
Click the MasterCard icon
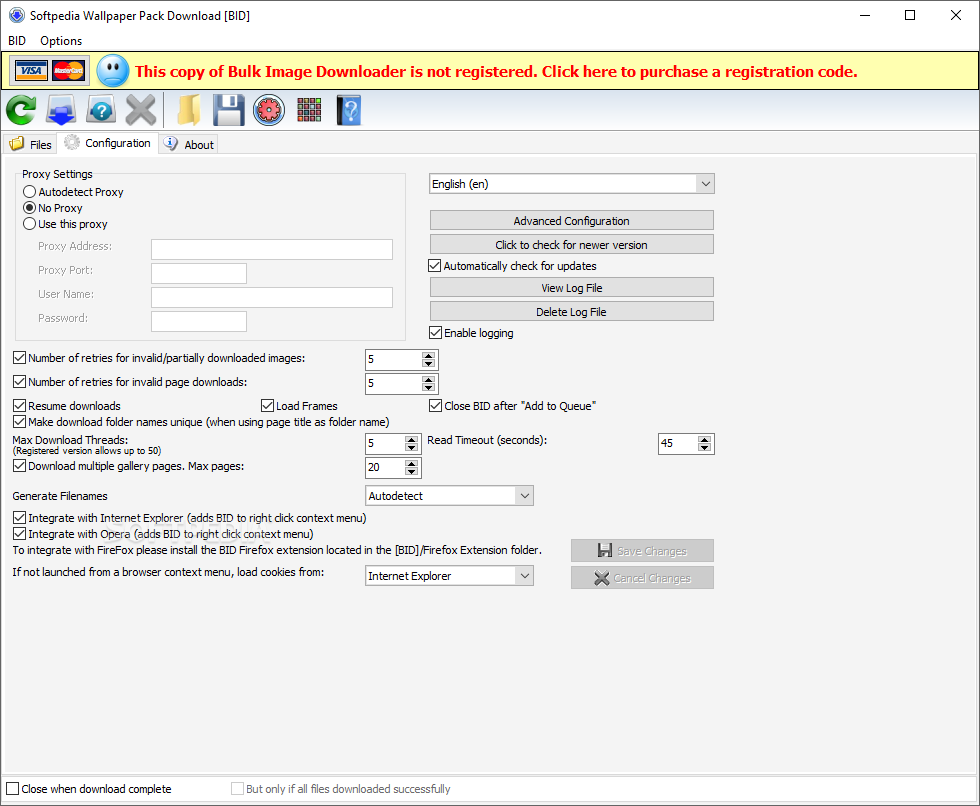pos(68,71)
